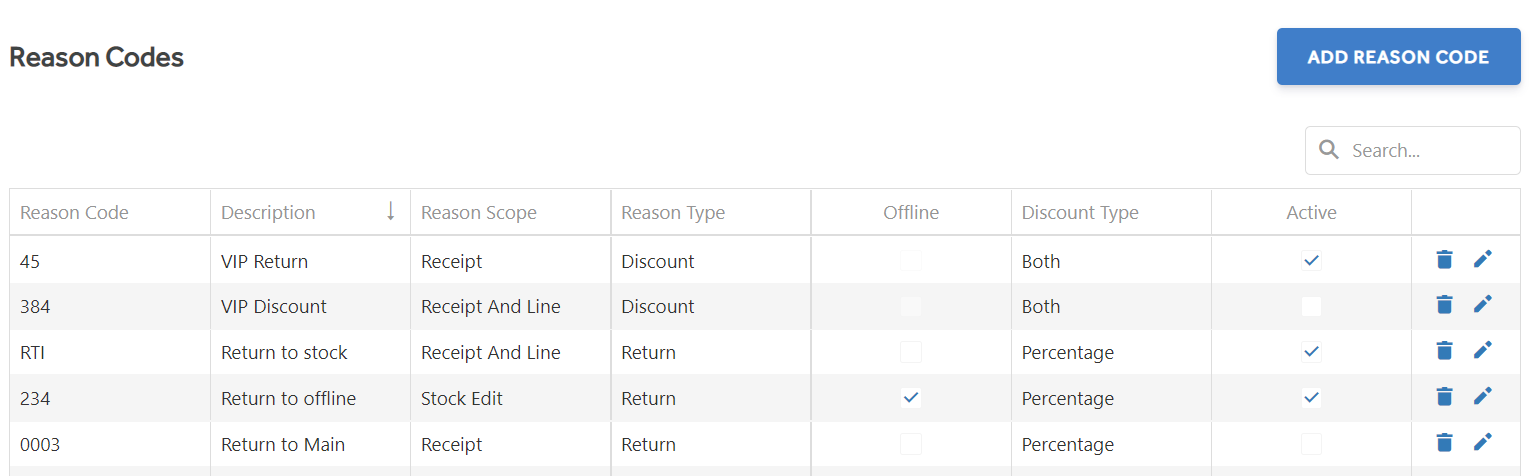Toggle Active checkbox for VIP Return
This screenshot has width=1533, height=476.
coord(1311,261)
